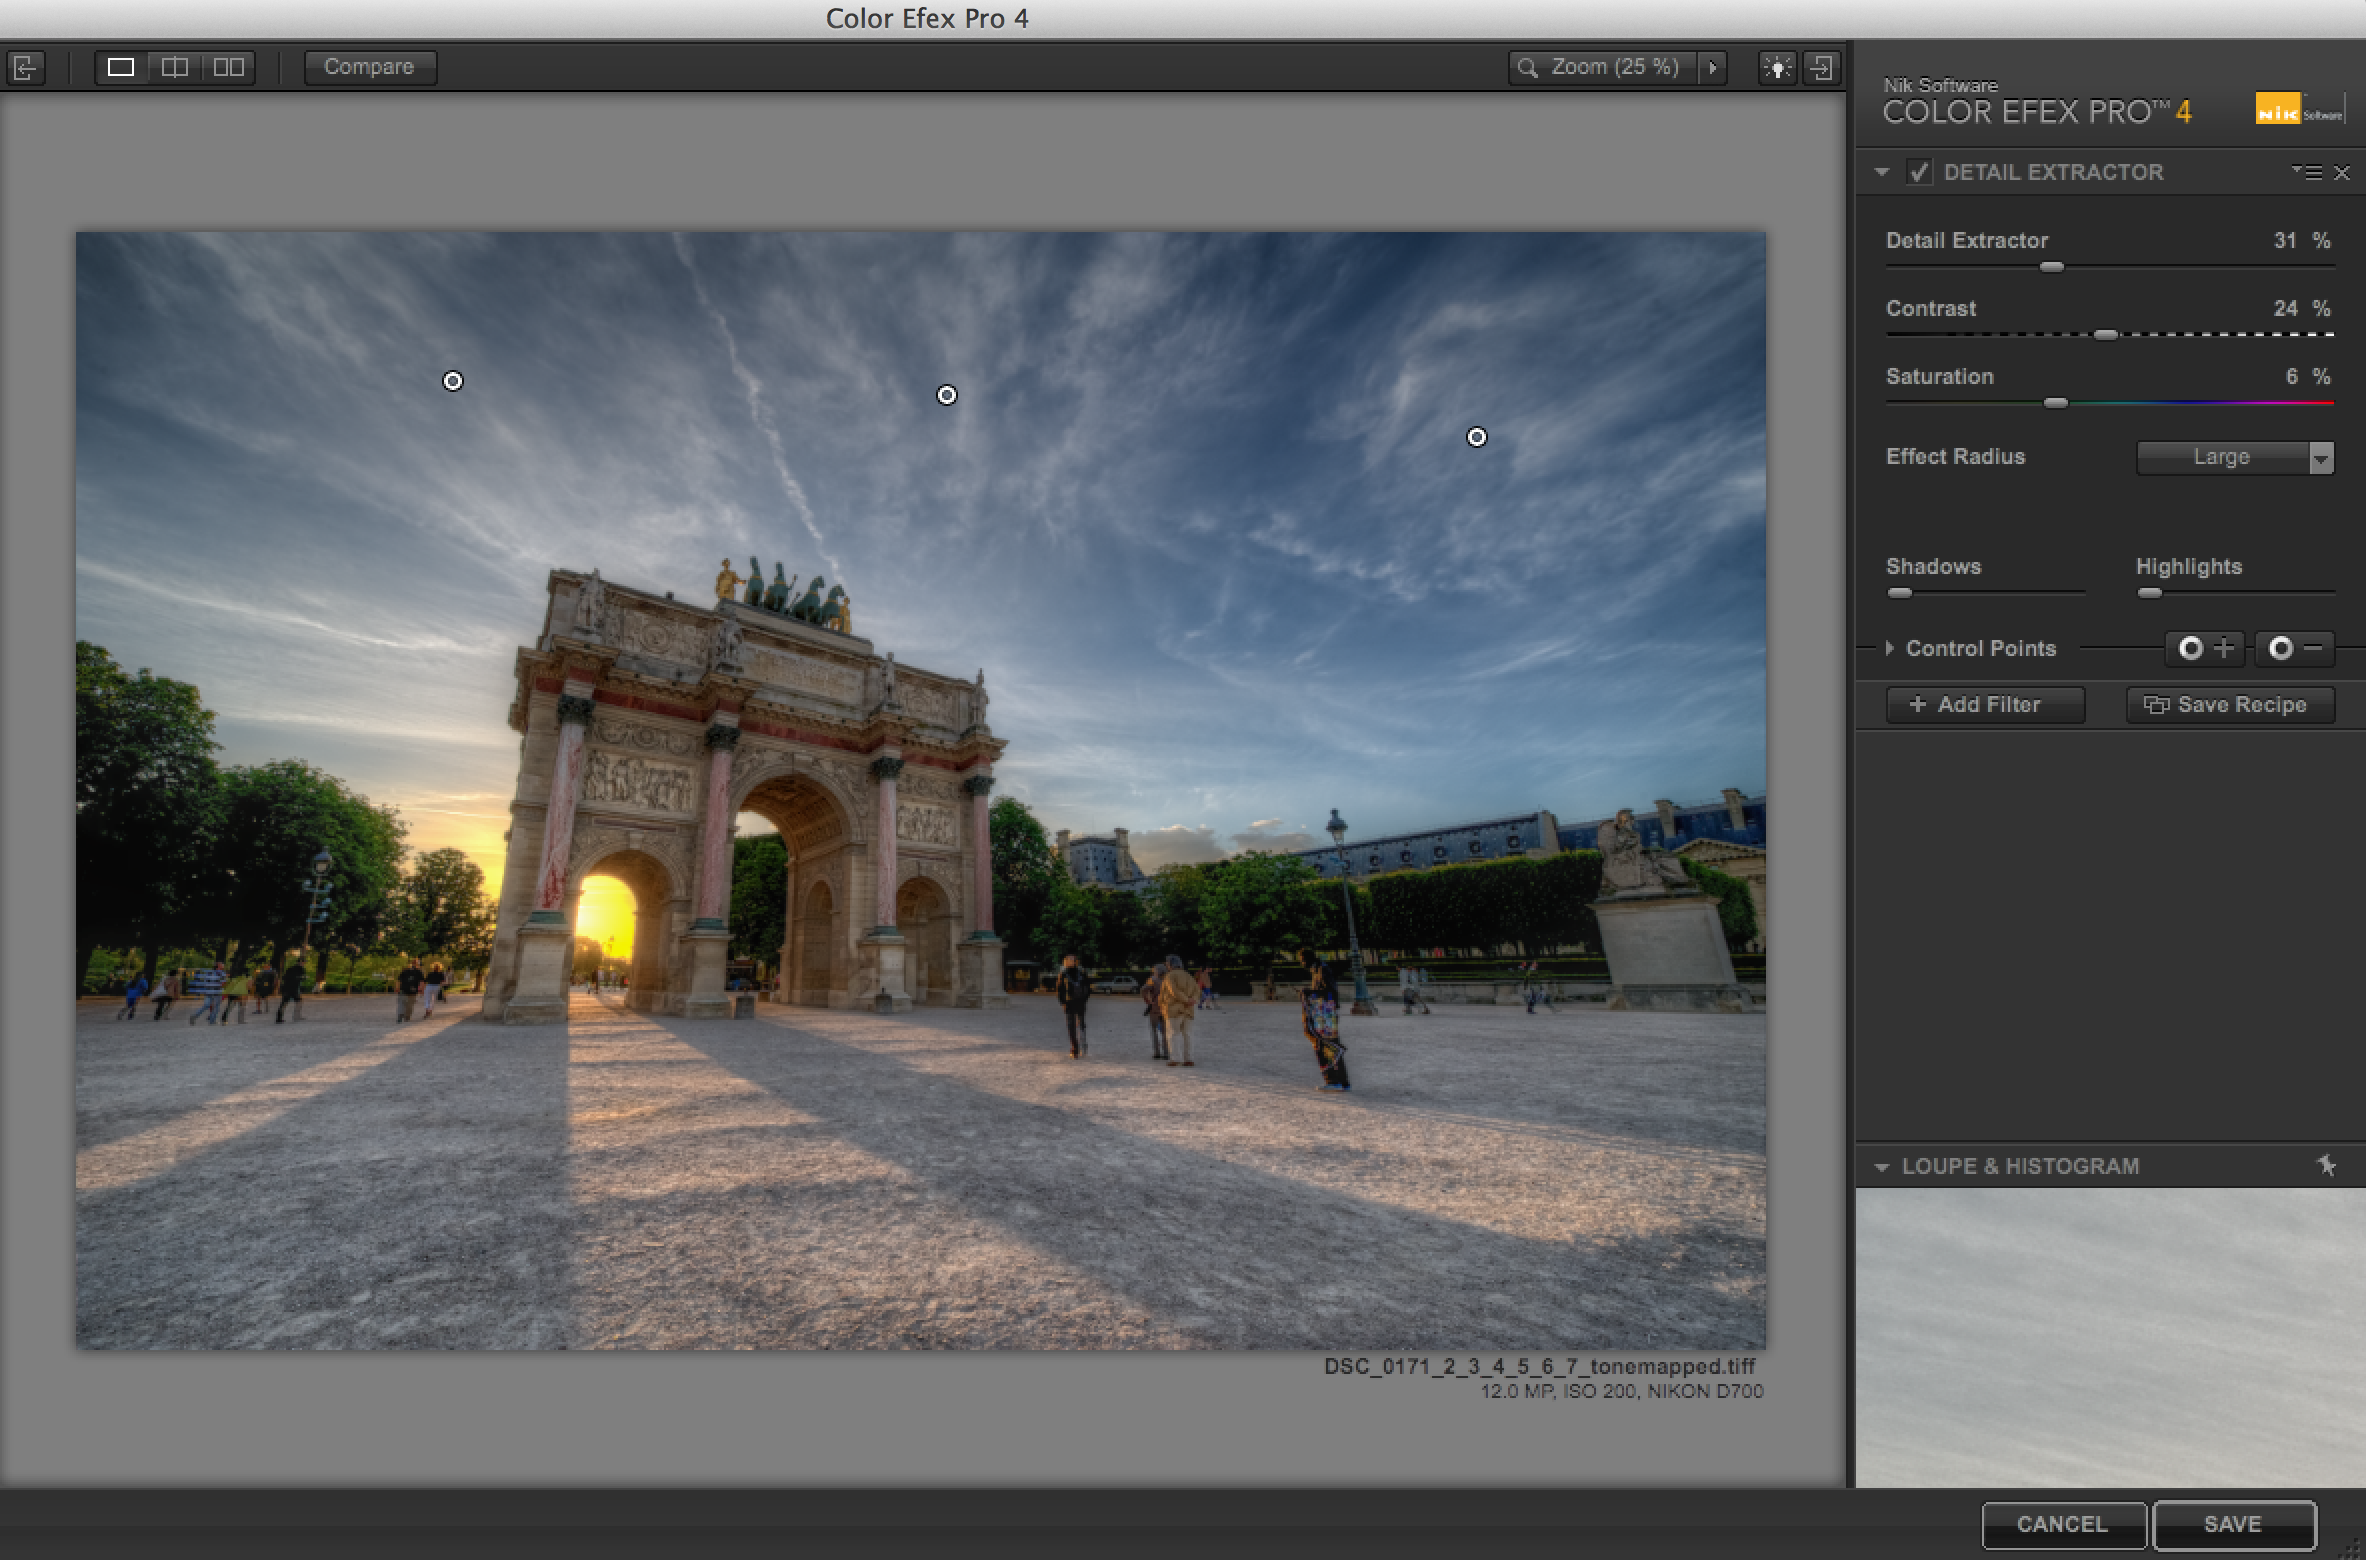Hide the right adjustments panel
The width and height of the screenshot is (2366, 1560).
(x=1821, y=68)
